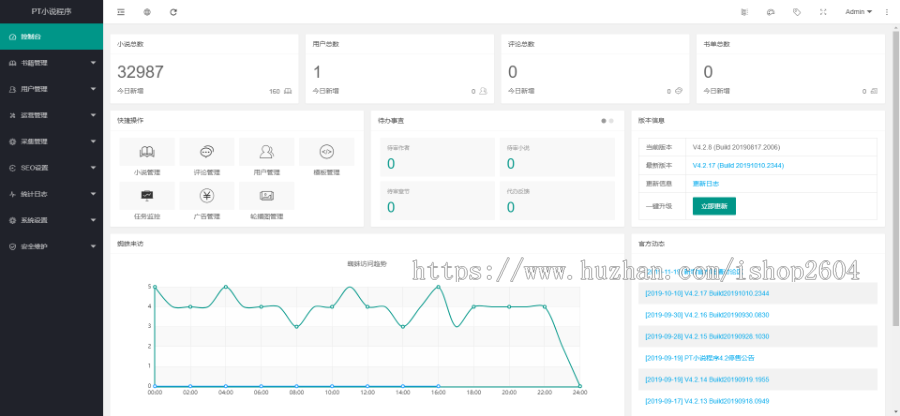The height and width of the screenshot is (416, 900).
Task: Open 轮播图管理 image icon shortcut
Action: (x=267, y=196)
